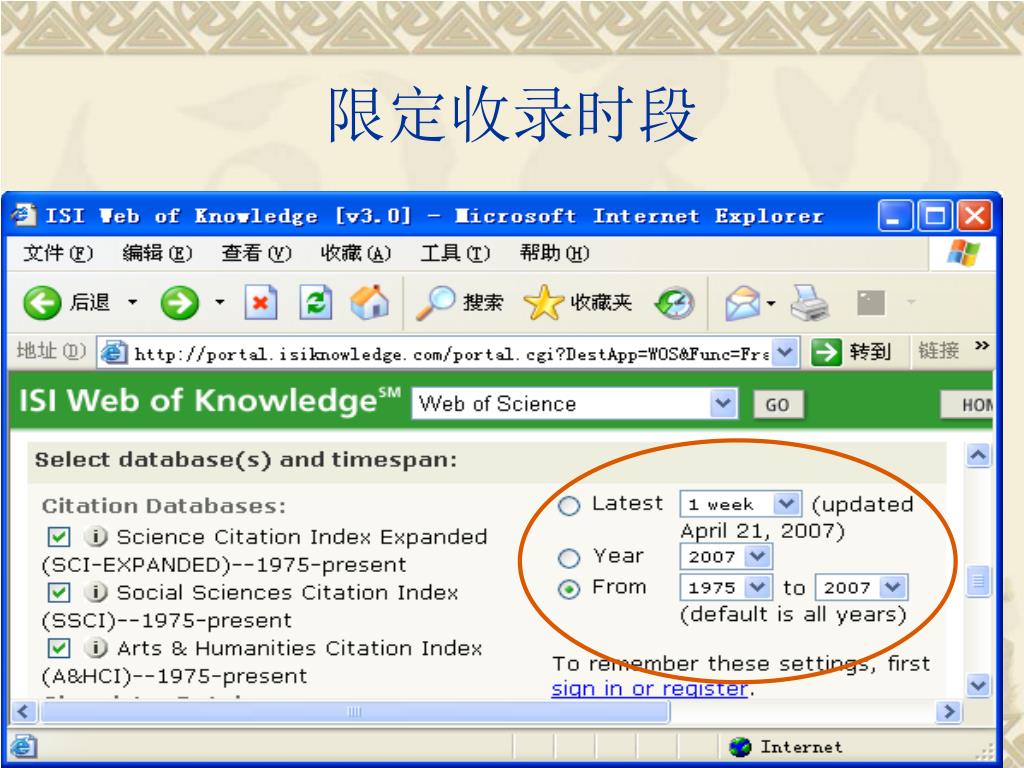Select the Latest radio button
Screen dimensions: 1024x768
point(569,505)
